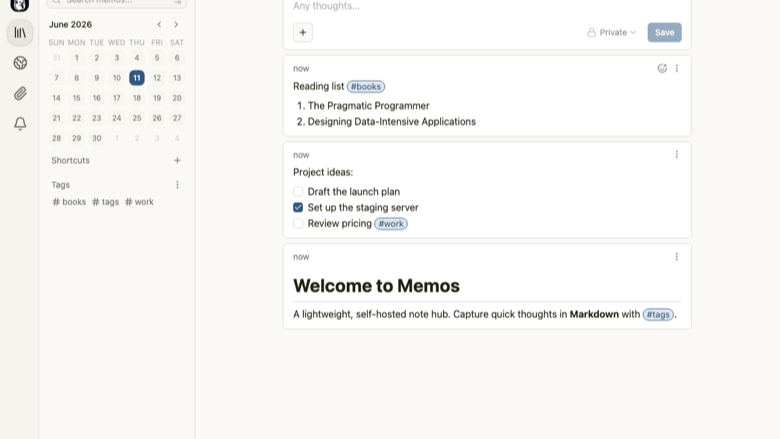The image size is (780, 439).
Task: Open the Explore globe icon in sidebar
Action: pos(20,63)
